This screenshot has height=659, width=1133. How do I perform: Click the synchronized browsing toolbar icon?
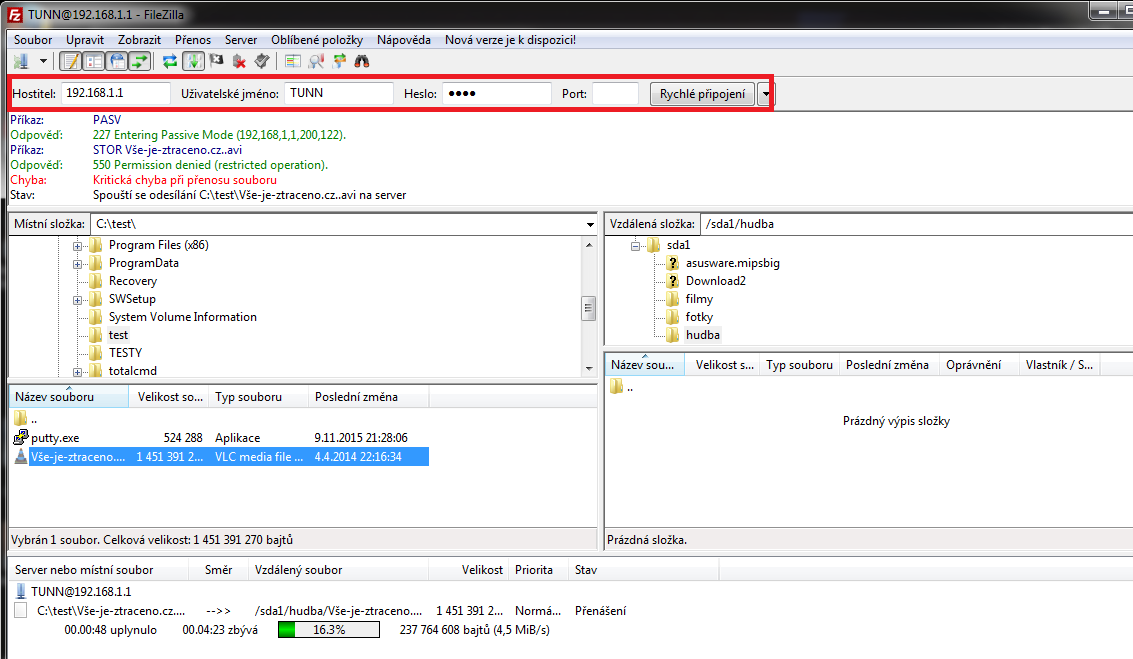tap(339, 62)
